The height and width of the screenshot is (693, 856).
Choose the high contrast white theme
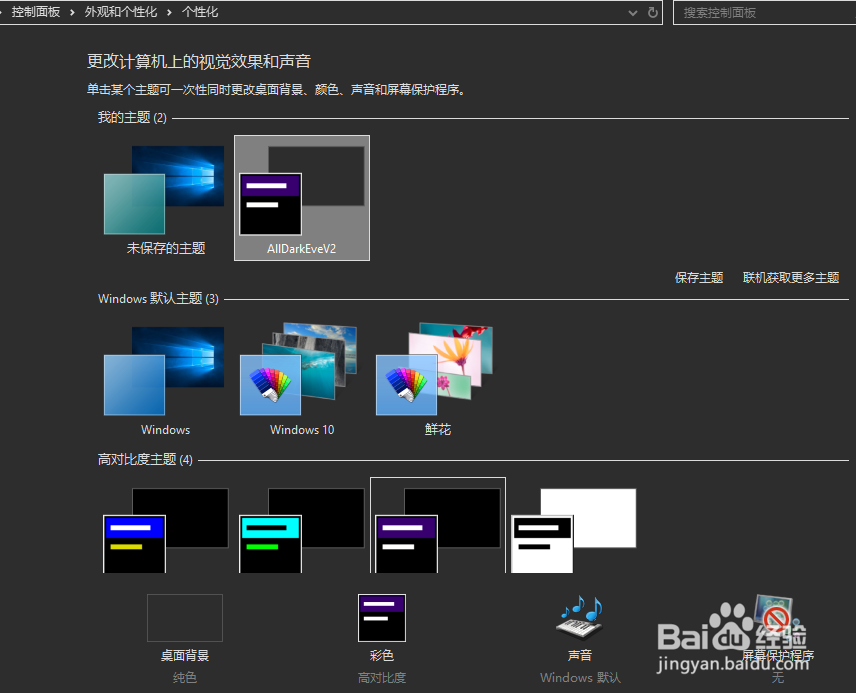[574, 530]
